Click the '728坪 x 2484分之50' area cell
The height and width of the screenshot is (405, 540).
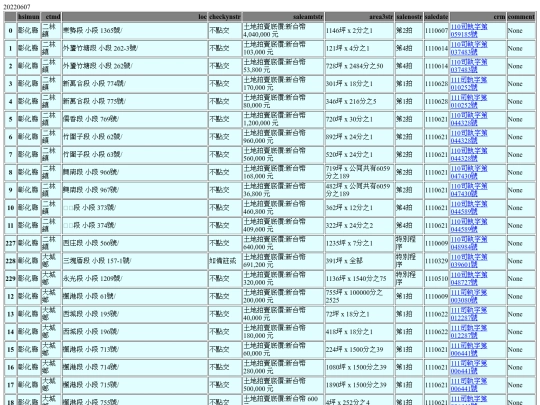point(360,66)
